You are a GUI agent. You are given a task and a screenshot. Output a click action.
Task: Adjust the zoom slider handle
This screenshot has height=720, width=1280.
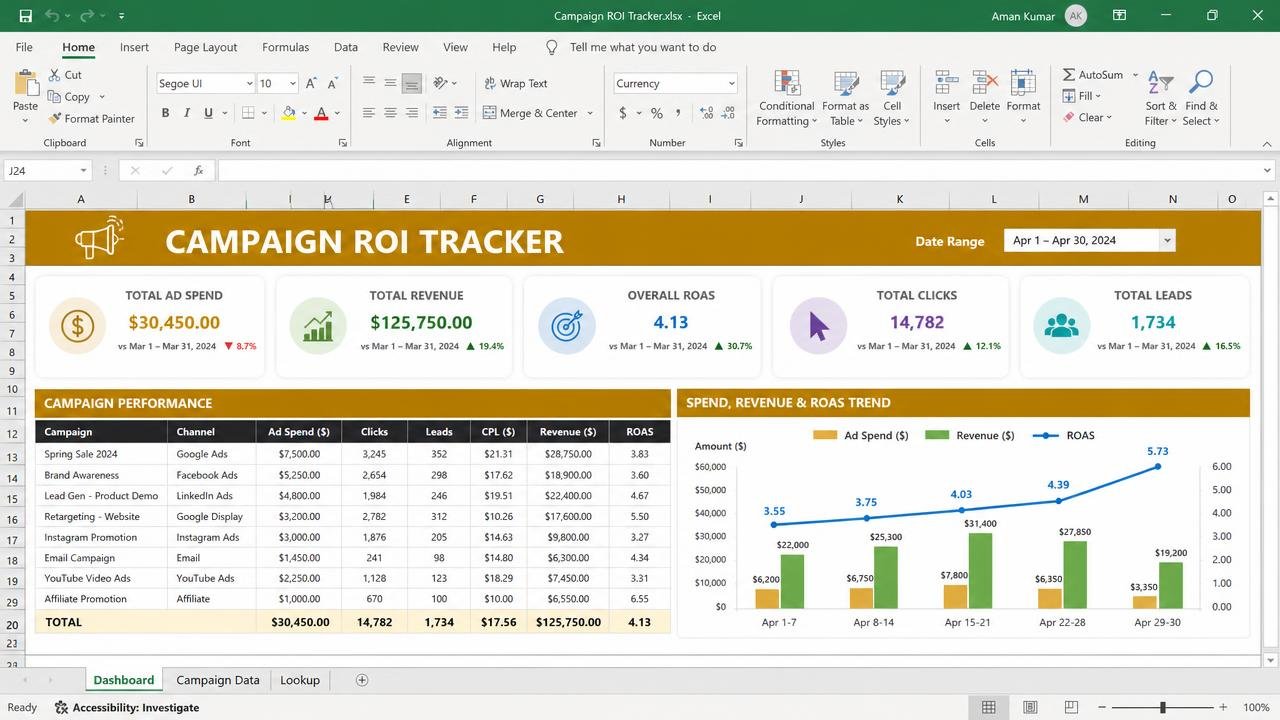pos(1162,707)
